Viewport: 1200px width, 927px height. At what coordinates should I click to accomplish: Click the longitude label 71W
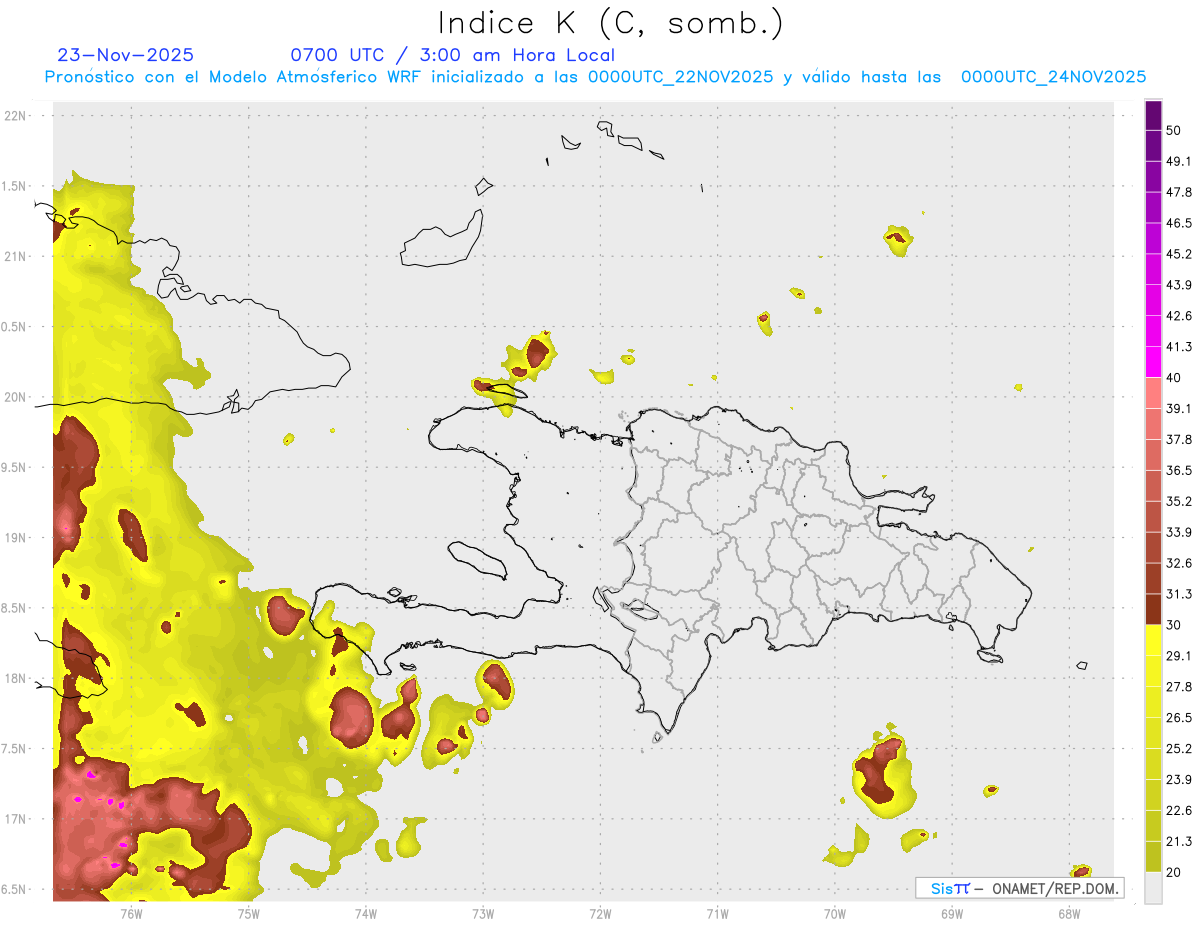[717, 913]
